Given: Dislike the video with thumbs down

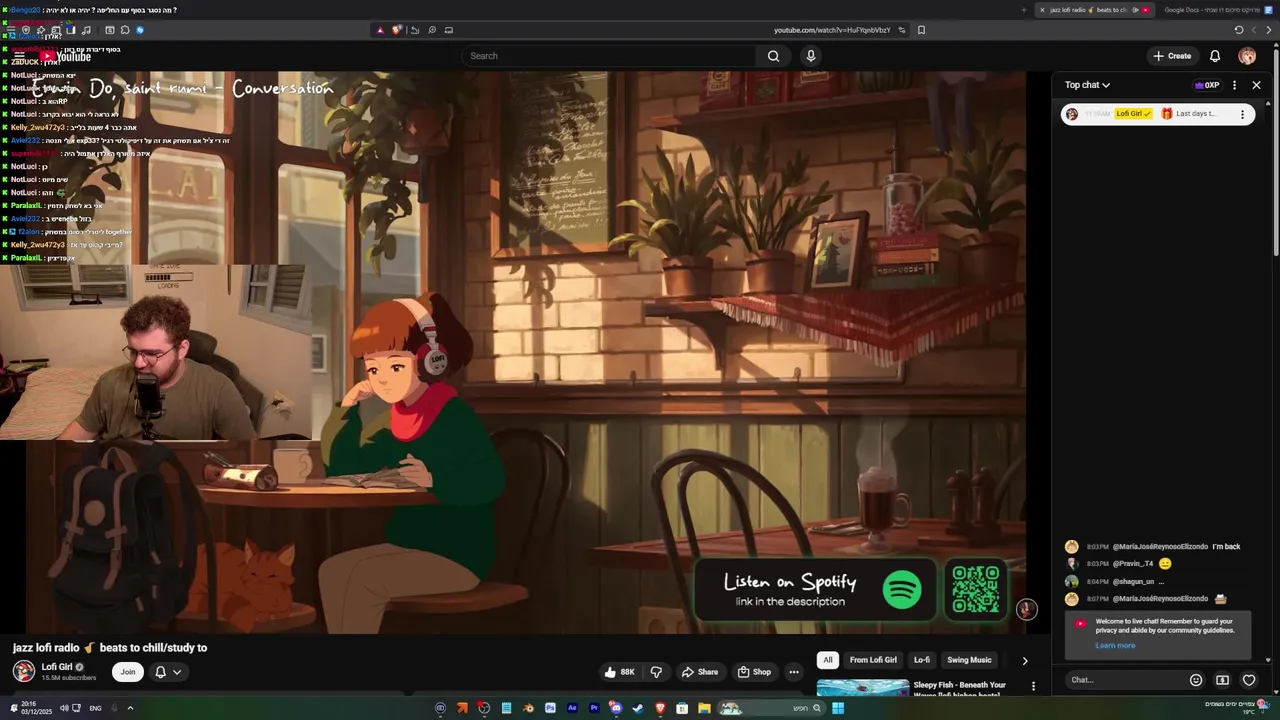Looking at the screenshot, I should pos(656,672).
